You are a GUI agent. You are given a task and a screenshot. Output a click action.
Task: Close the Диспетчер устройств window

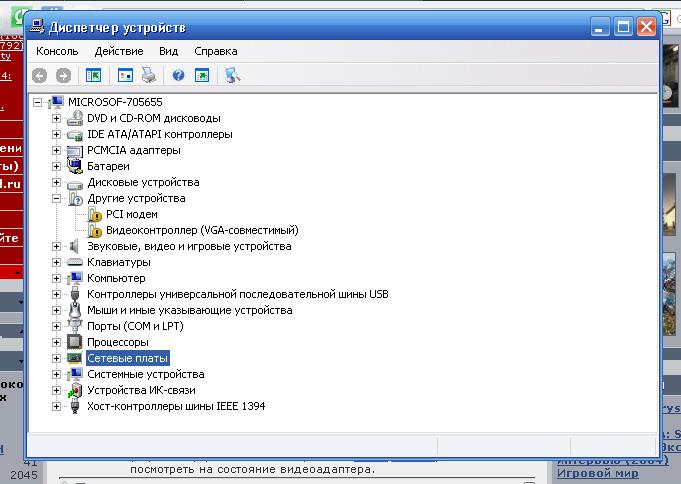[x=646, y=27]
